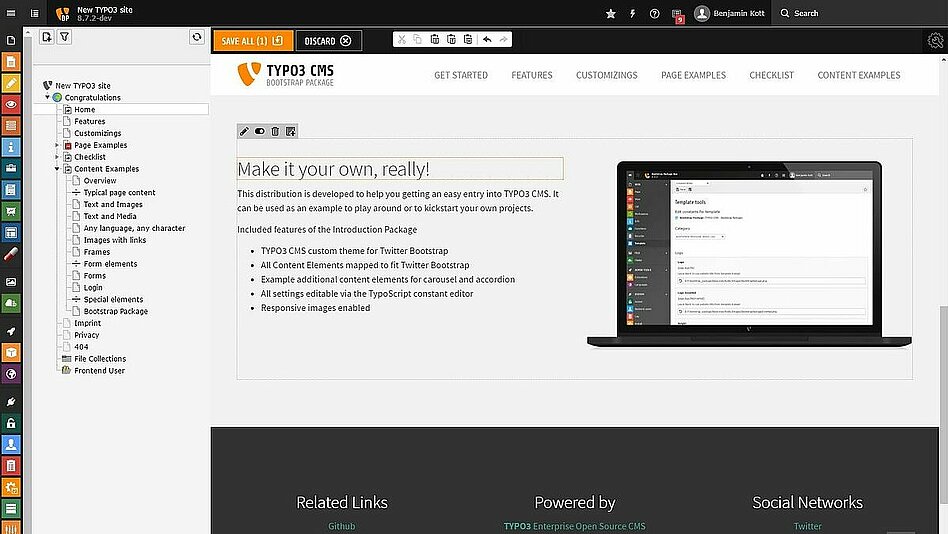Open the Backend users module
Image resolution: width=948 pixels, height=534 pixels.
tap(11, 444)
